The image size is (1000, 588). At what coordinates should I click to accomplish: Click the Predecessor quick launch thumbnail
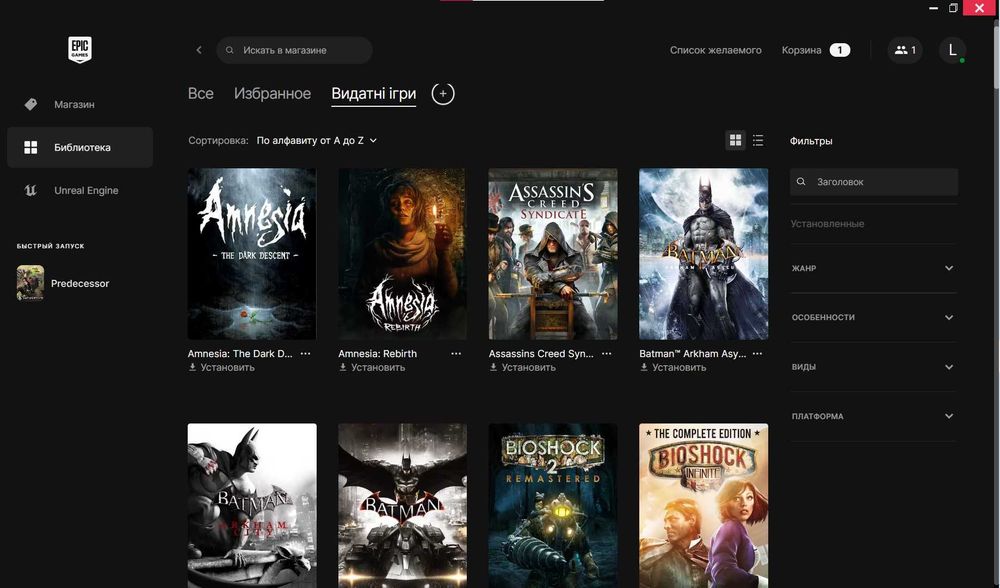[30, 283]
